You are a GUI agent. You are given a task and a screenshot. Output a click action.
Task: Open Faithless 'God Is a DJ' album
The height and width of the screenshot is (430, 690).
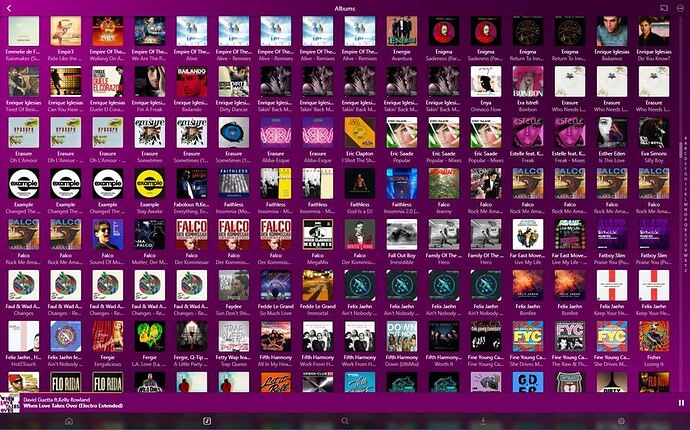pyautogui.click(x=360, y=184)
